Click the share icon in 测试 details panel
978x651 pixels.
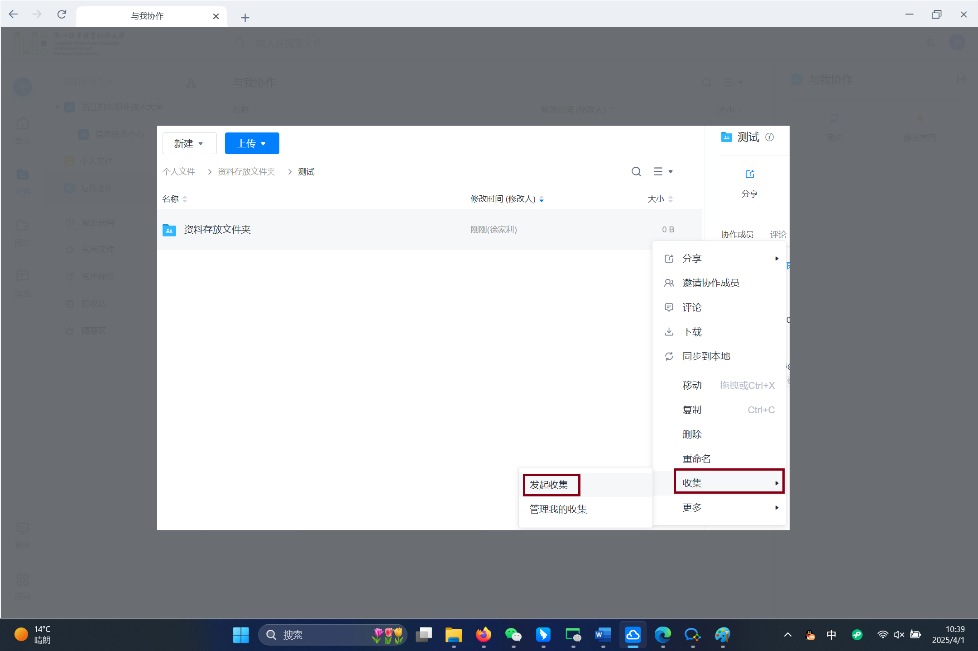click(x=750, y=174)
